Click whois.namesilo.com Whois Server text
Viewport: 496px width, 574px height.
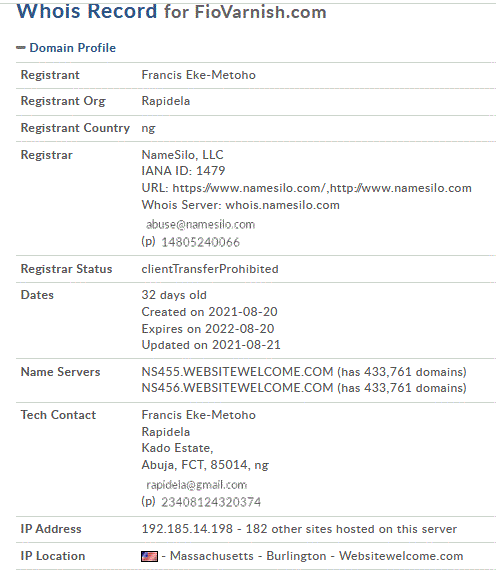click(282, 205)
